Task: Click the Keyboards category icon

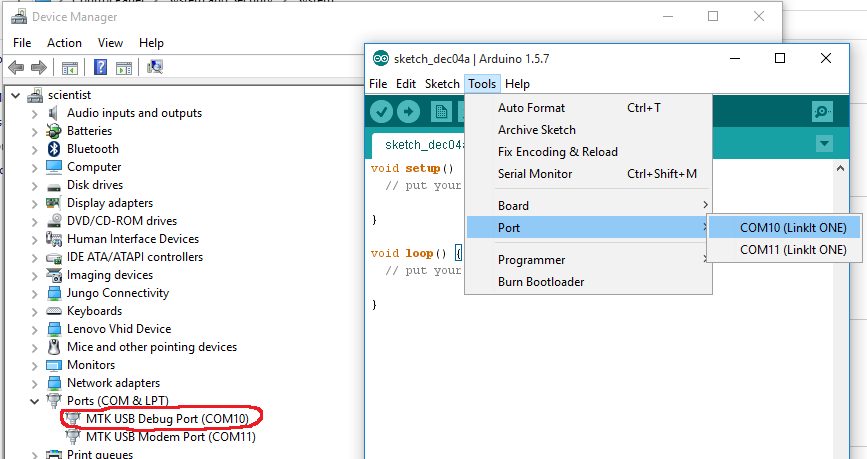Action: click(54, 311)
